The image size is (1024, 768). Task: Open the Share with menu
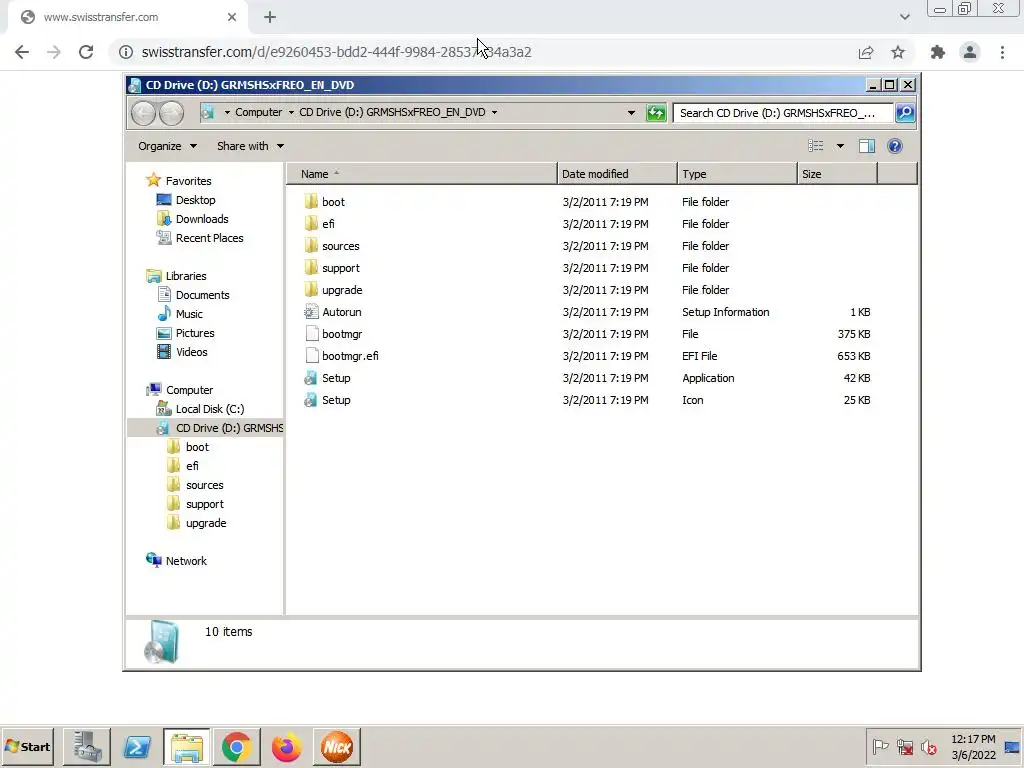tap(250, 146)
